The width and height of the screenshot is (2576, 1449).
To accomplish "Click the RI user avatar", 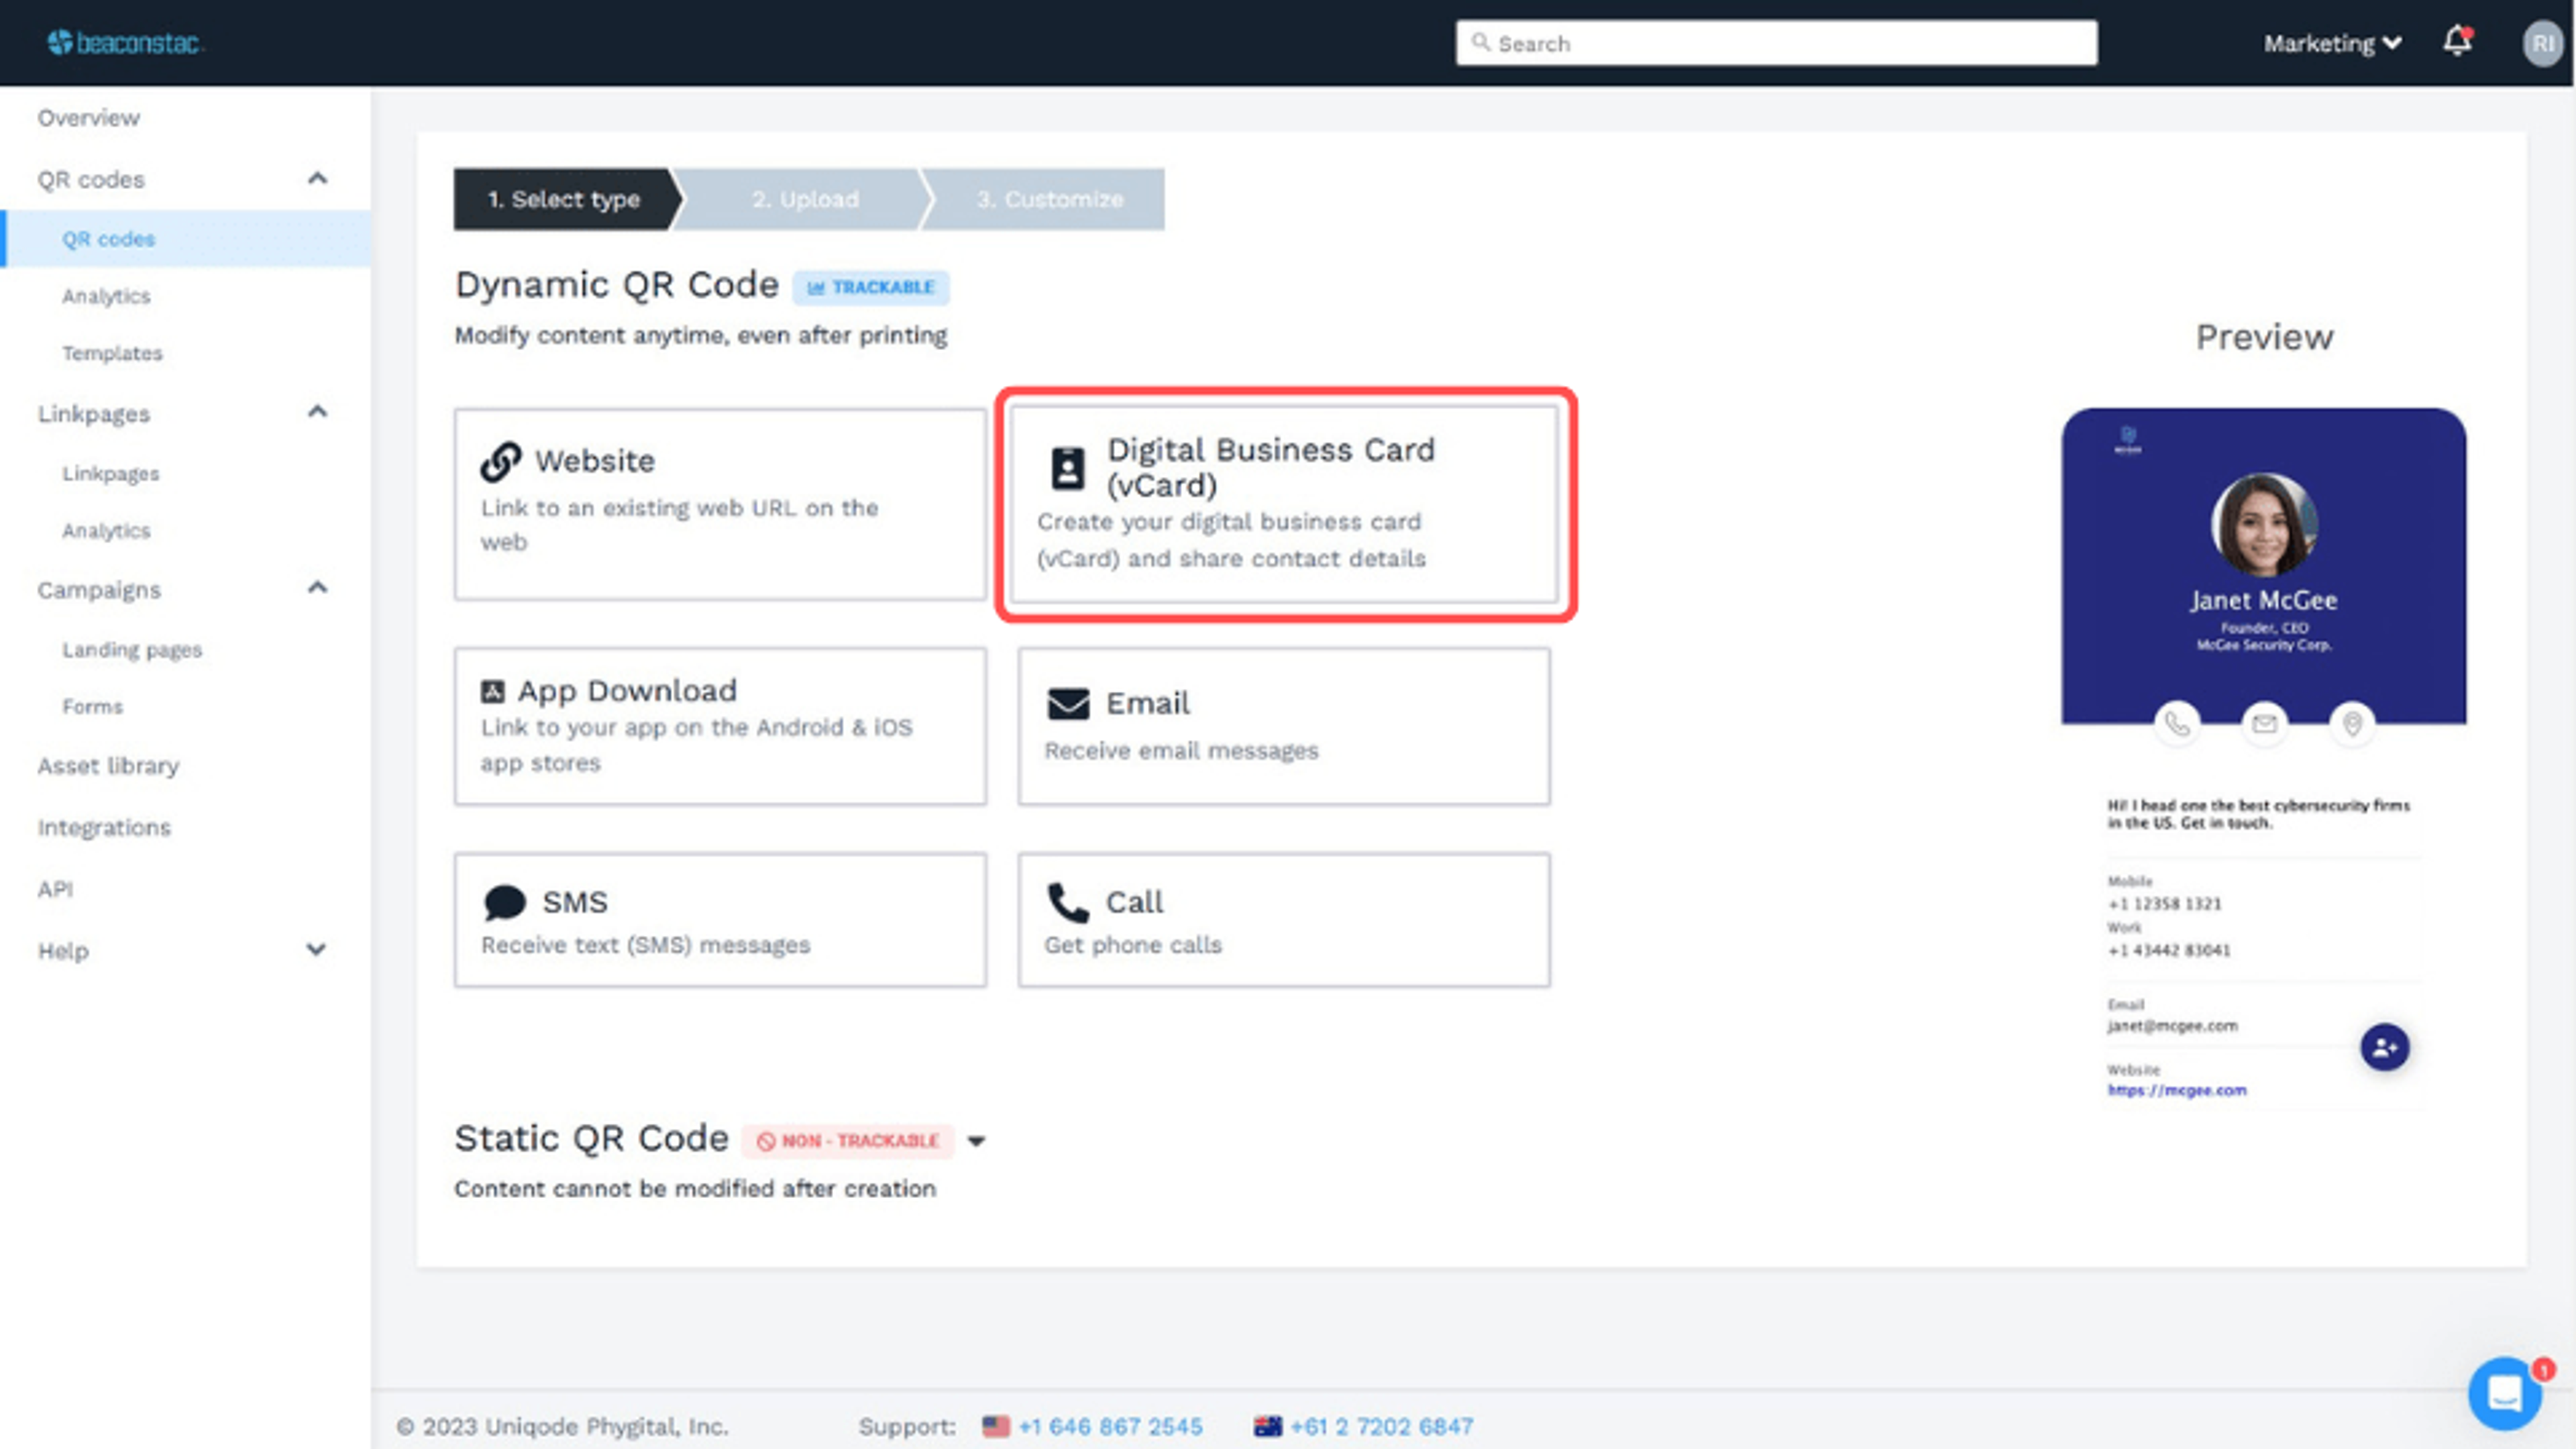I will pyautogui.click(x=2542, y=43).
